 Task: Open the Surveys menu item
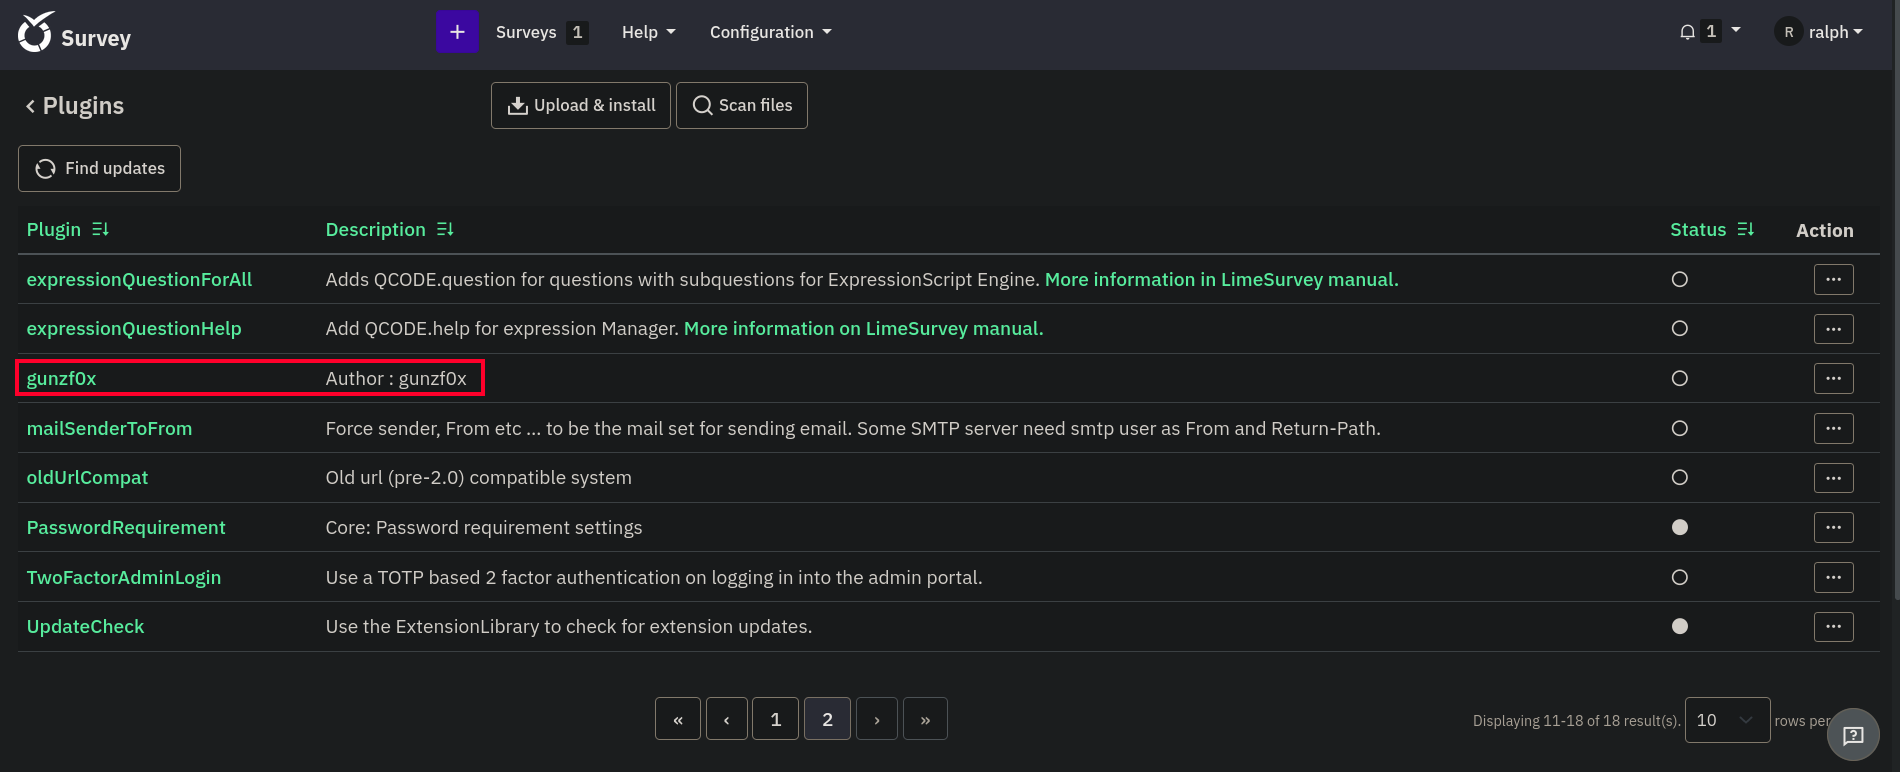pos(541,32)
